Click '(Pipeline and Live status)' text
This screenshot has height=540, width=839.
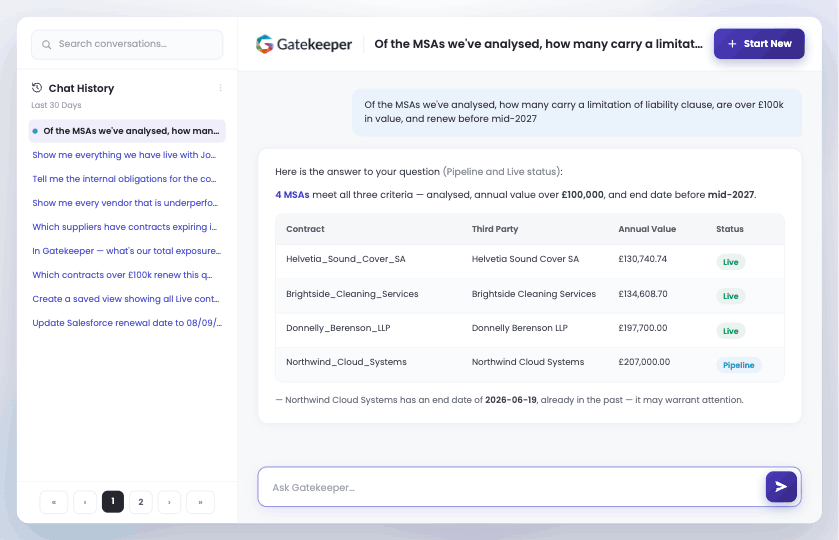pos(501,172)
